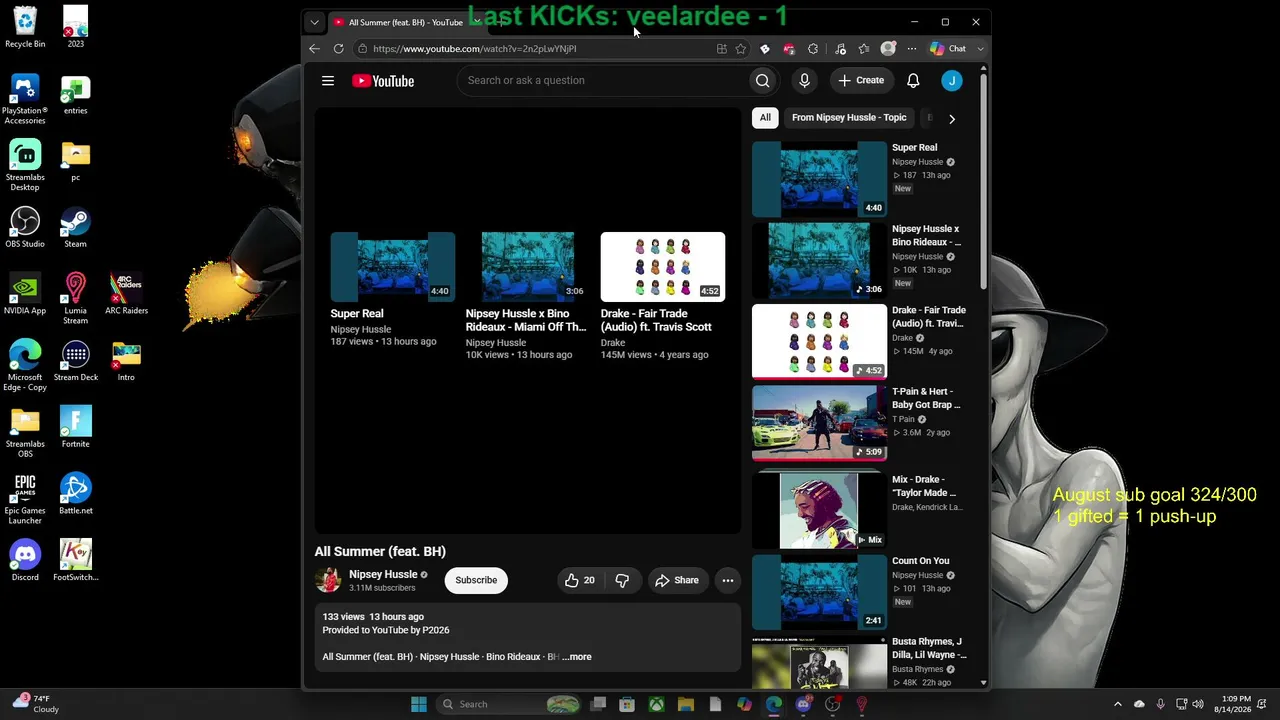Image resolution: width=1280 pixels, height=720 pixels.
Task: Open the split screen icon in address bar
Action: pyautogui.click(x=721, y=49)
